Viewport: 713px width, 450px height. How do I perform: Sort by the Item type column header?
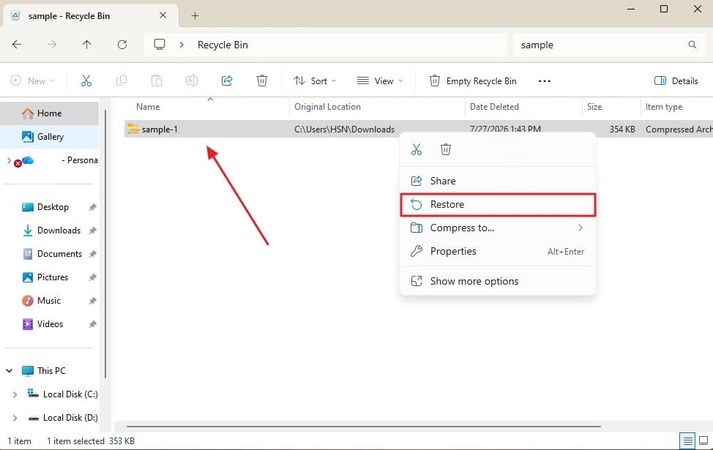[663, 107]
